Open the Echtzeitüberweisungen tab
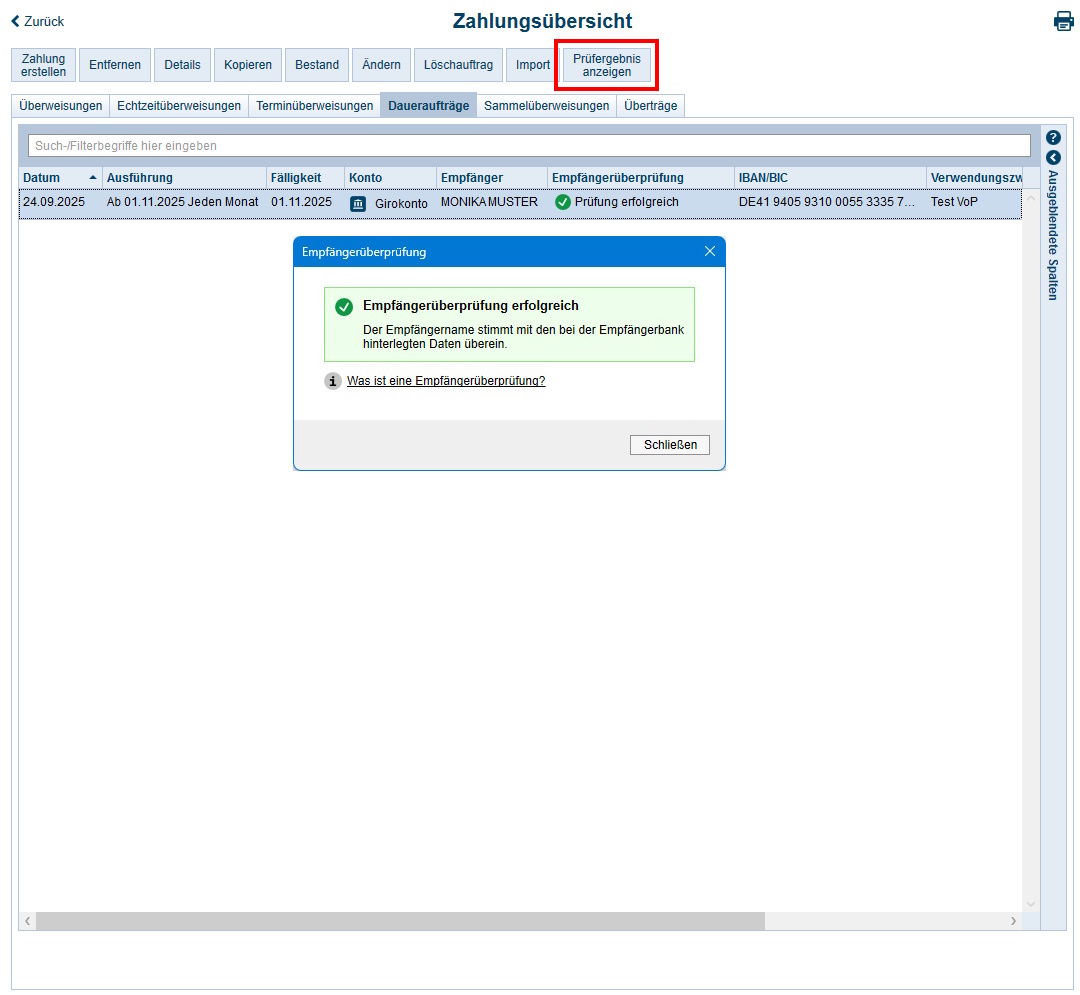The height and width of the screenshot is (995, 1080). [179, 106]
